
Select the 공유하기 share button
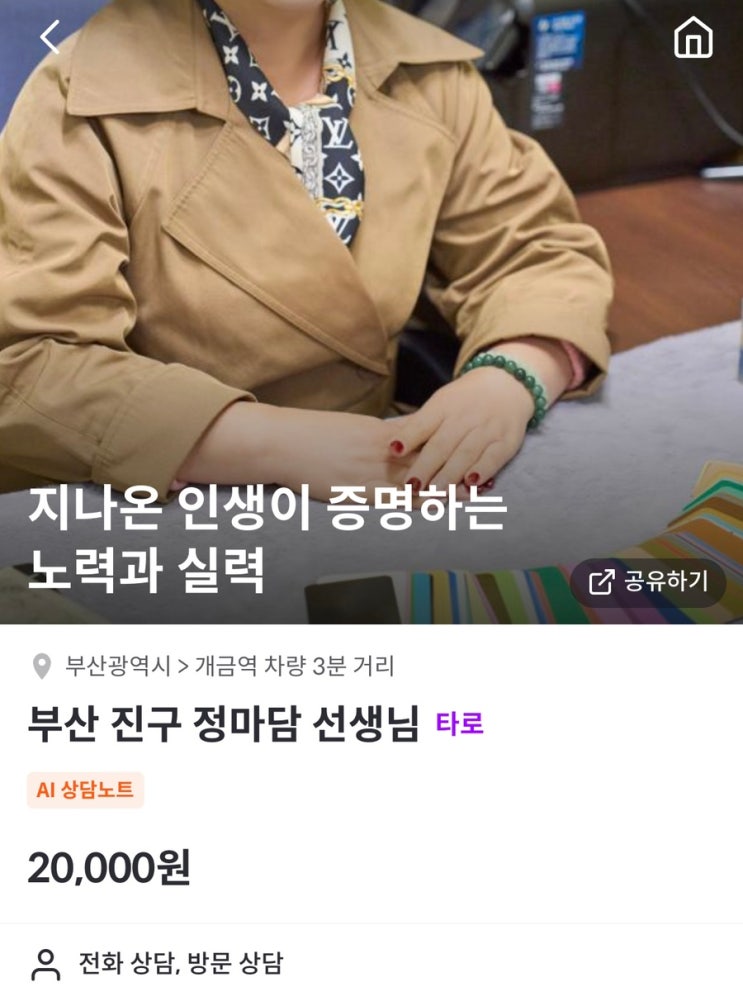648,582
